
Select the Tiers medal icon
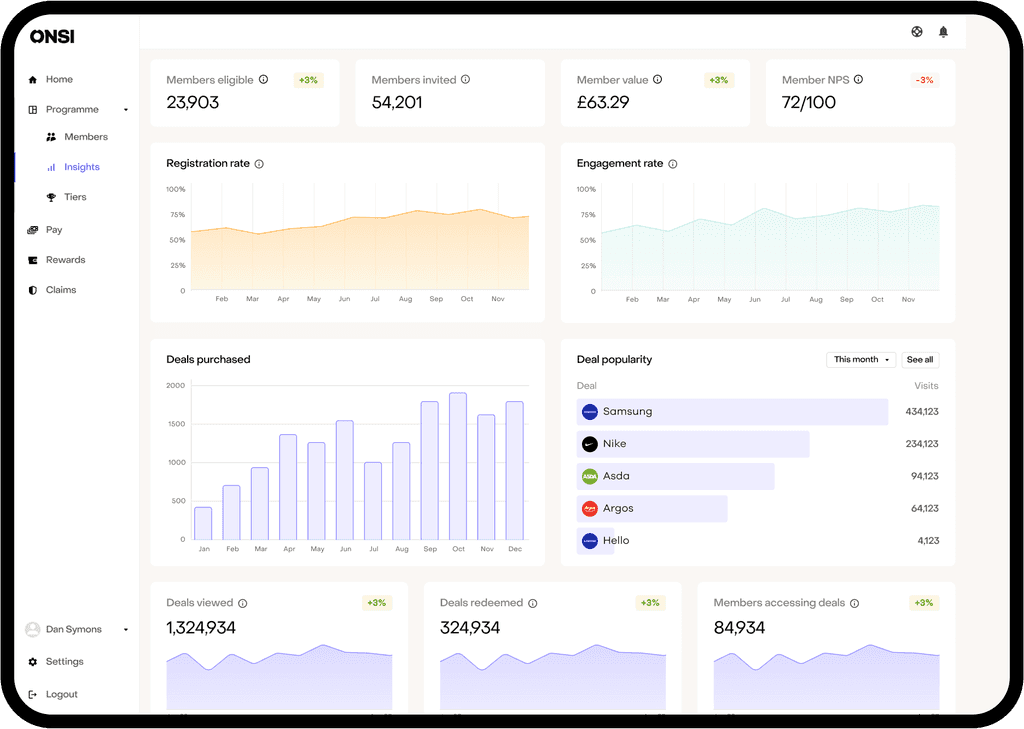coord(52,197)
